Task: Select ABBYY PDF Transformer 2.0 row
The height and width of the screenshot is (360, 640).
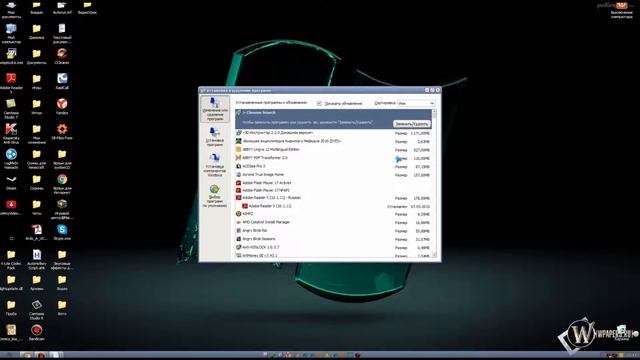Action: pyautogui.click(x=333, y=158)
